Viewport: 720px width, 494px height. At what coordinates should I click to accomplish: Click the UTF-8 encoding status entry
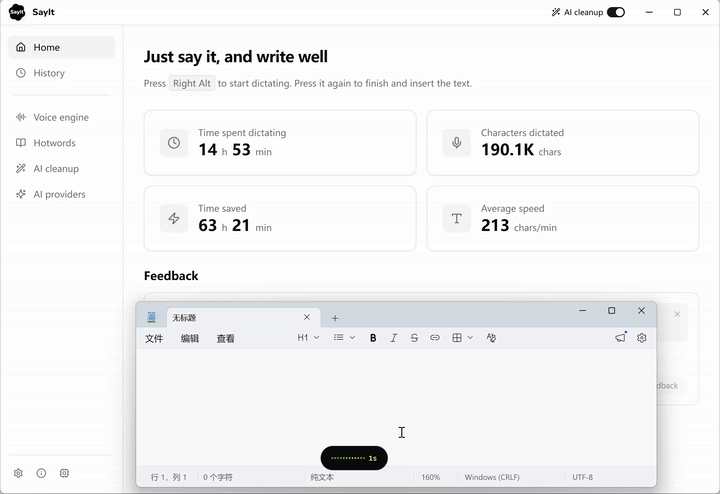582,477
